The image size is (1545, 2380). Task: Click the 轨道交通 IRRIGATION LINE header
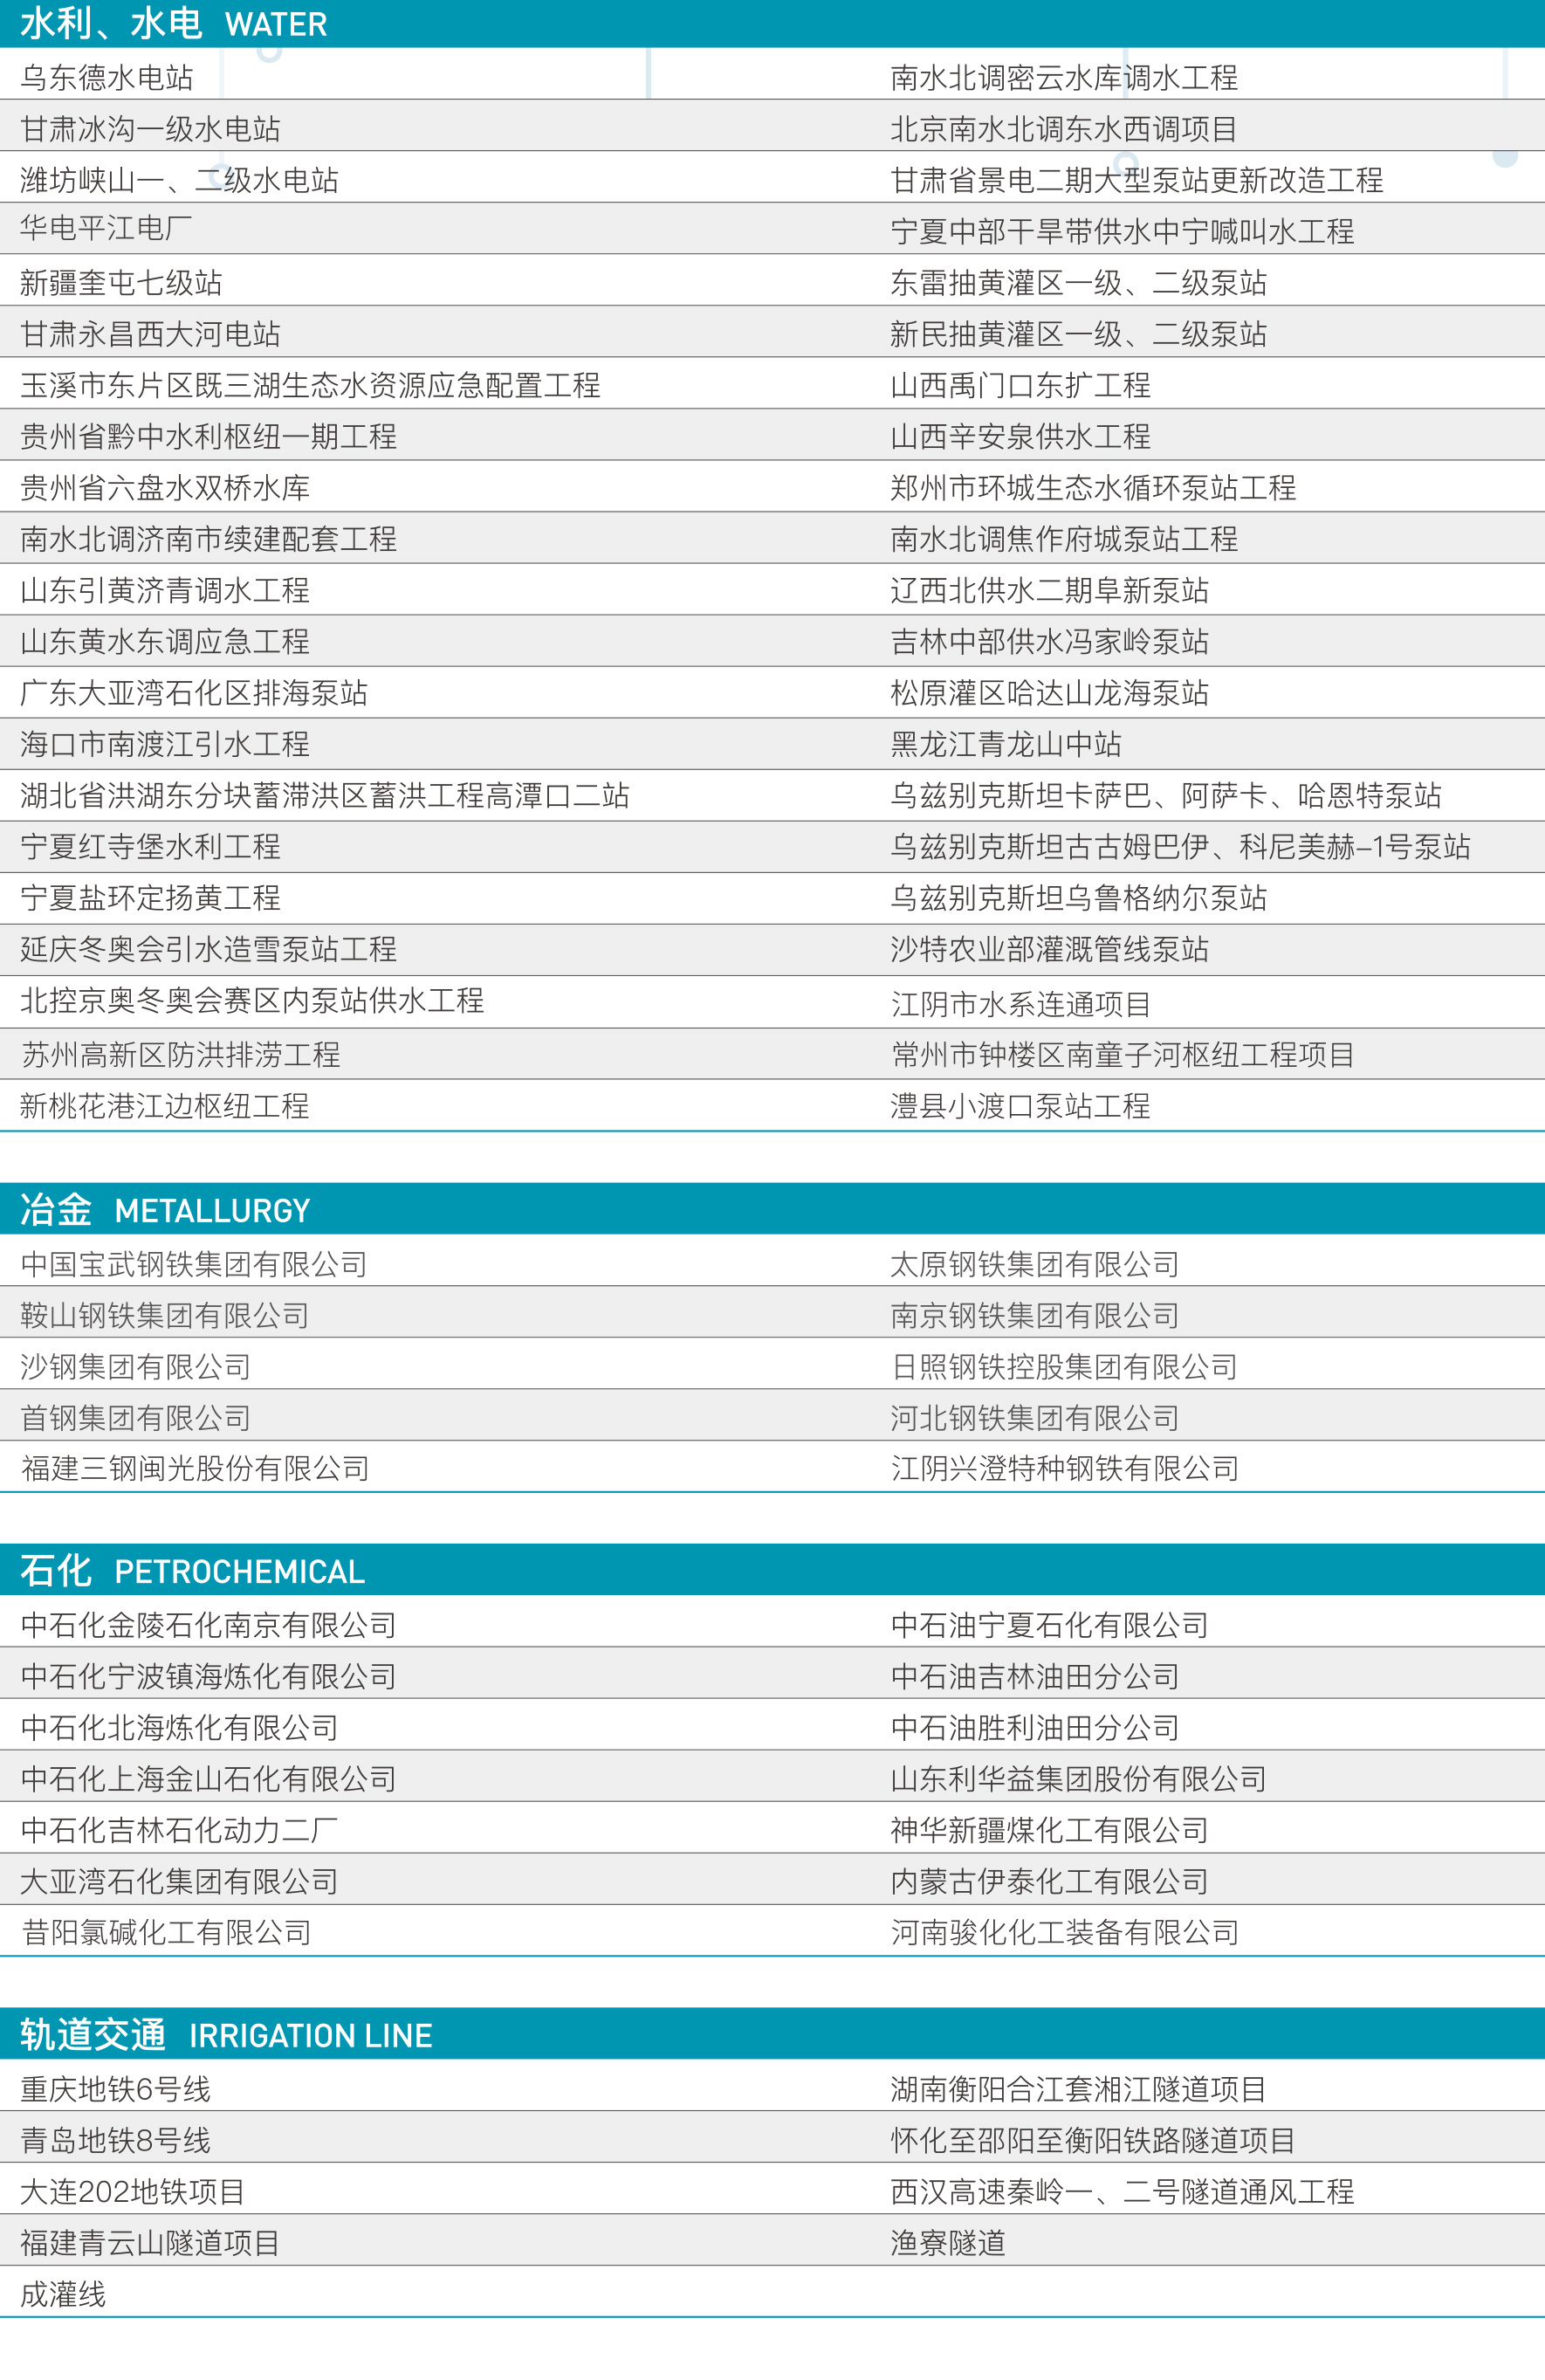[x=772, y=2033]
